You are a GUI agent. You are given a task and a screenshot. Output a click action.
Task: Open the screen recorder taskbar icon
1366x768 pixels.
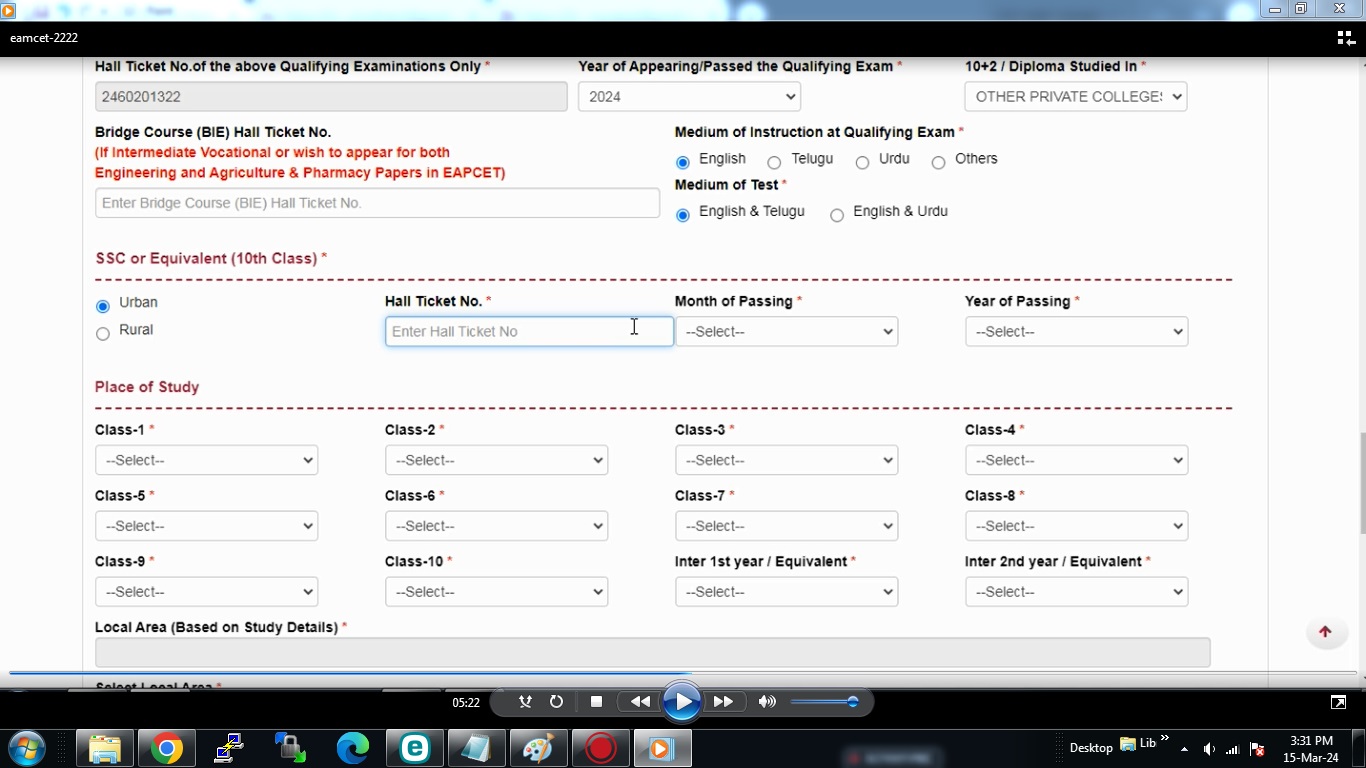[x=601, y=748]
